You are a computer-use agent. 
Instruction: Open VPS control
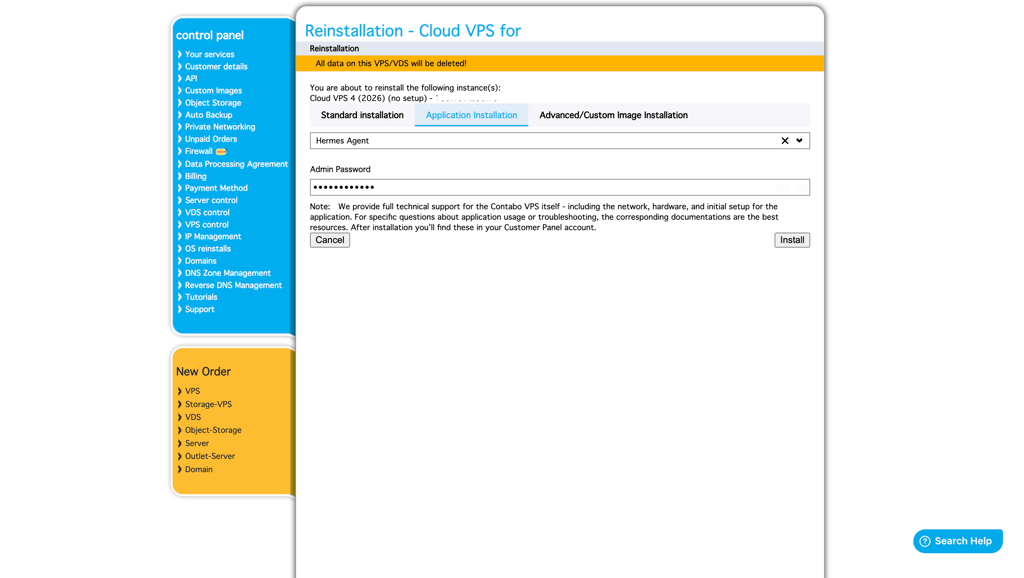(x=206, y=225)
